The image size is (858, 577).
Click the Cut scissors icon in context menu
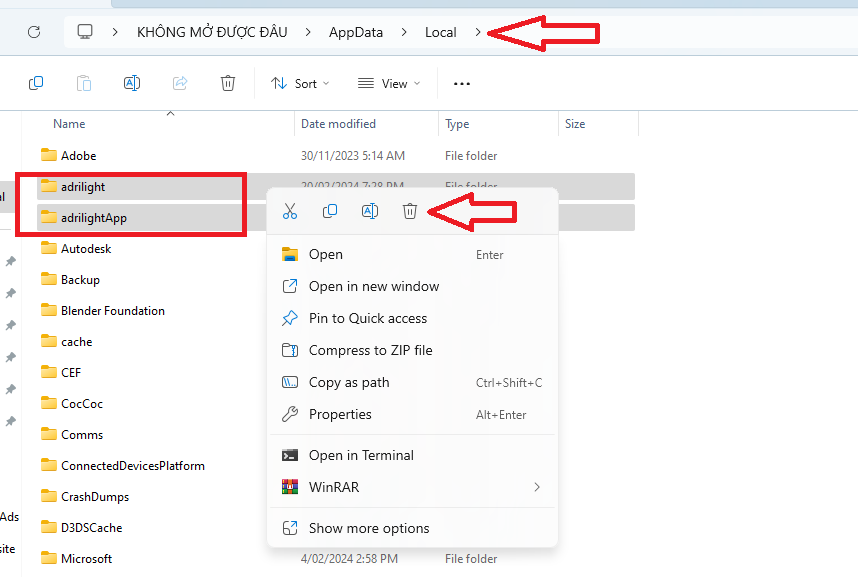click(x=290, y=211)
